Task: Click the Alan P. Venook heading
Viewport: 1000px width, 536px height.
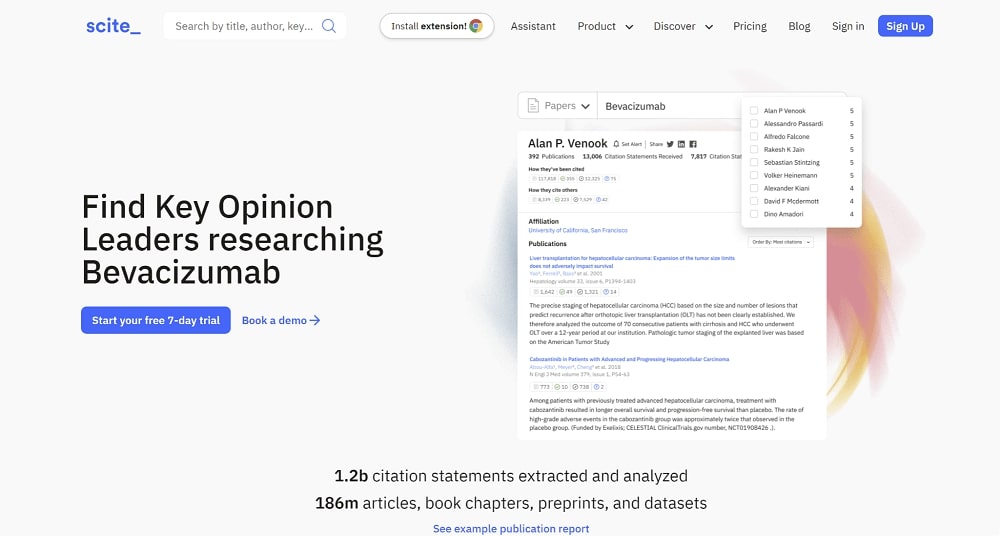Action: 568,144
